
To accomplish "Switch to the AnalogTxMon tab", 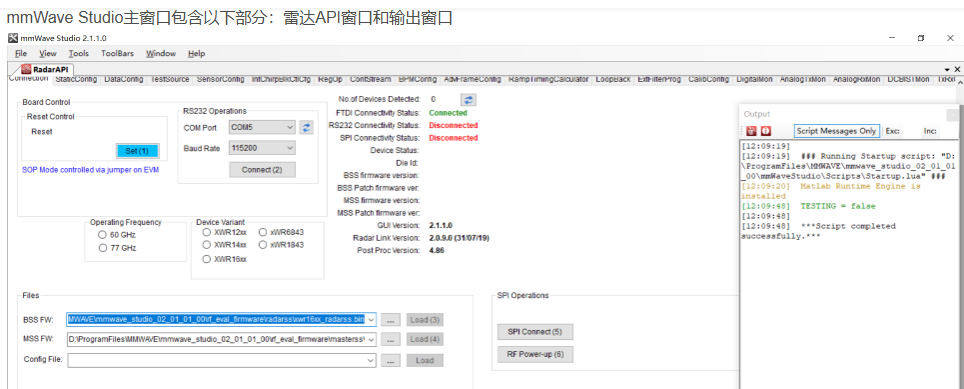I will (x=804, y=79).
